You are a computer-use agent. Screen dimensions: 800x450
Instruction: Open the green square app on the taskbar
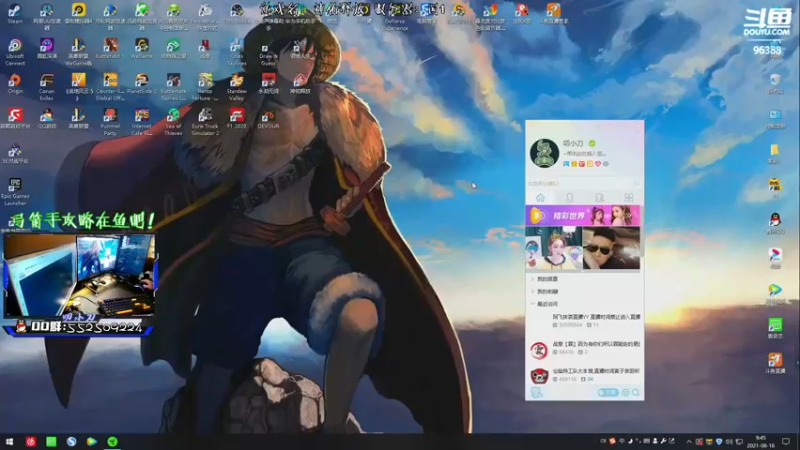pyautogui.click(x=51, y=441)
